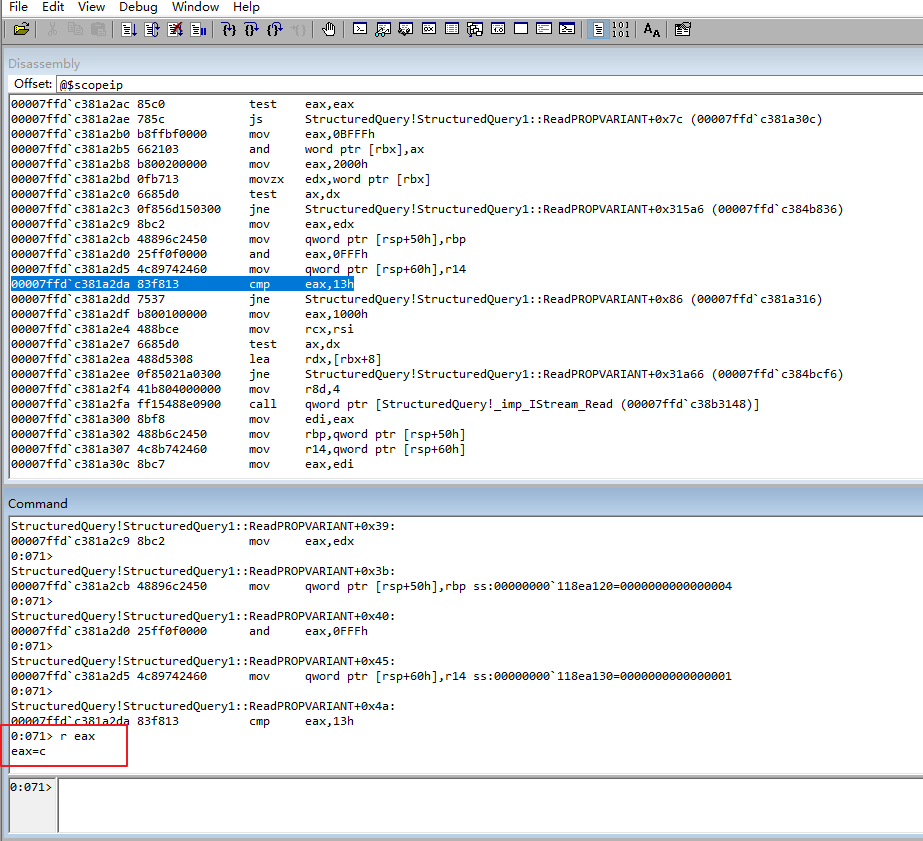Open the Command Browser toolbar icon

(x=567, y=28)
